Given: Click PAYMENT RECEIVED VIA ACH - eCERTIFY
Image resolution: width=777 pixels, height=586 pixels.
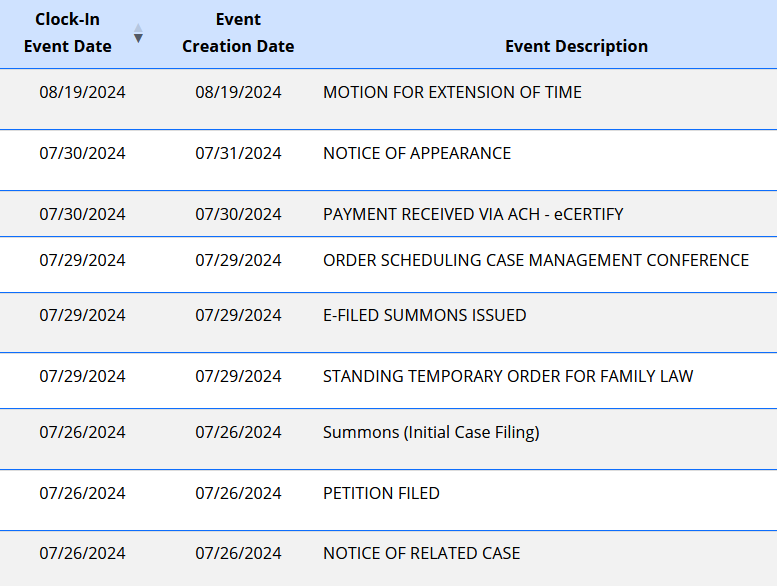Looking at the screenshot, I should pyautogui.click(x=473, y=214).
